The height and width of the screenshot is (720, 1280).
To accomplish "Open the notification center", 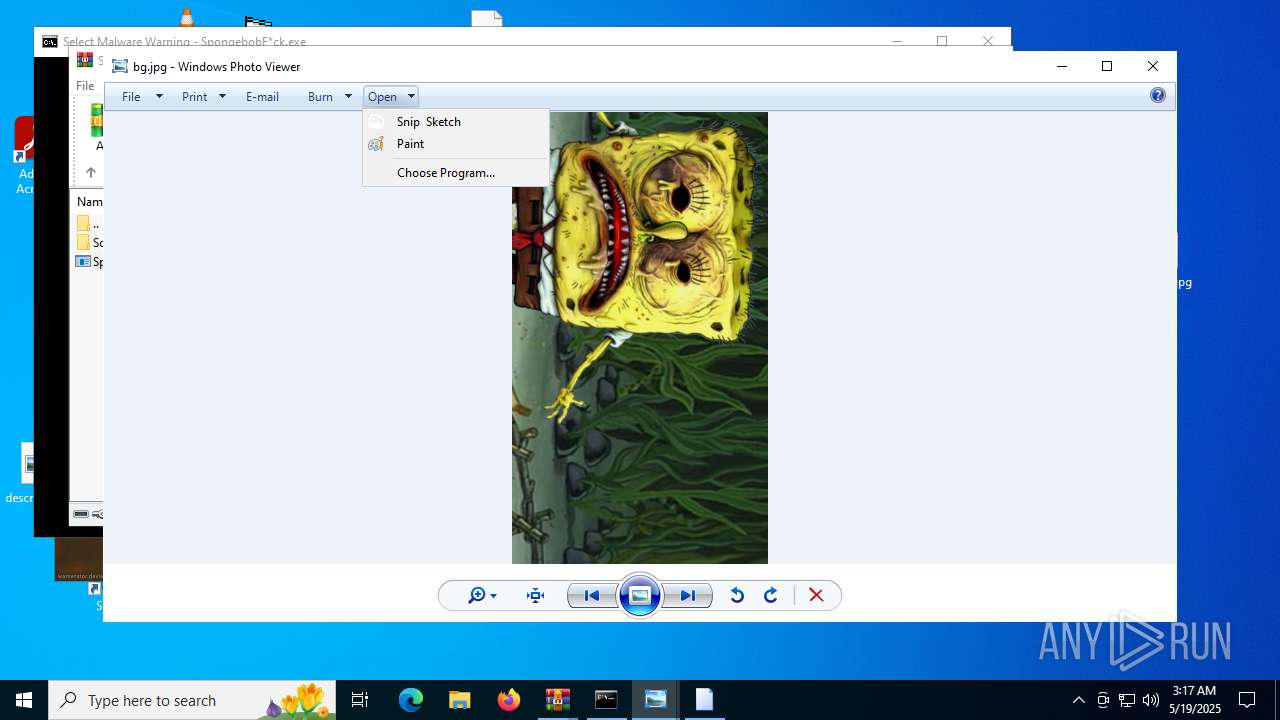I will [1247, 700].
